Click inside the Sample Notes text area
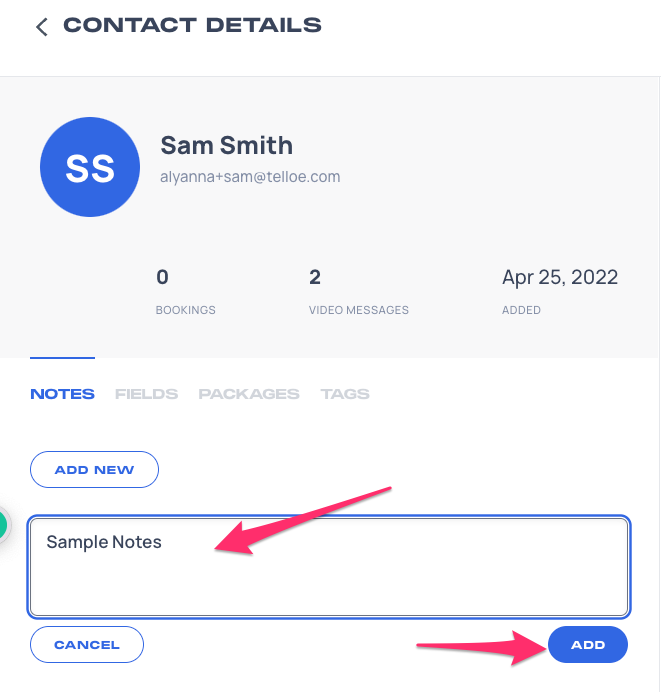Screen dimensions: 661x692 tap(329, 567)
